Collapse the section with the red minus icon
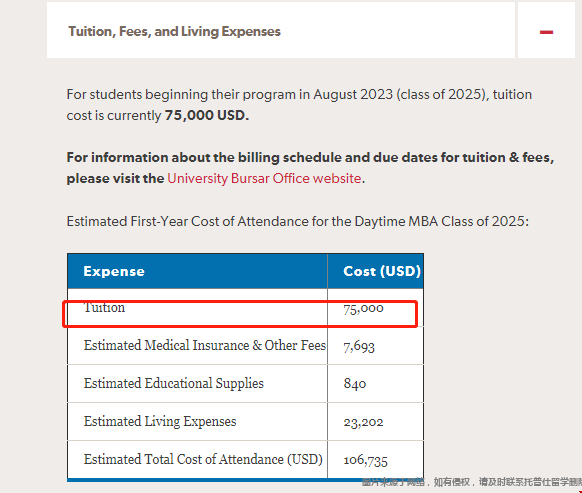582x493 pixels. 546,32
